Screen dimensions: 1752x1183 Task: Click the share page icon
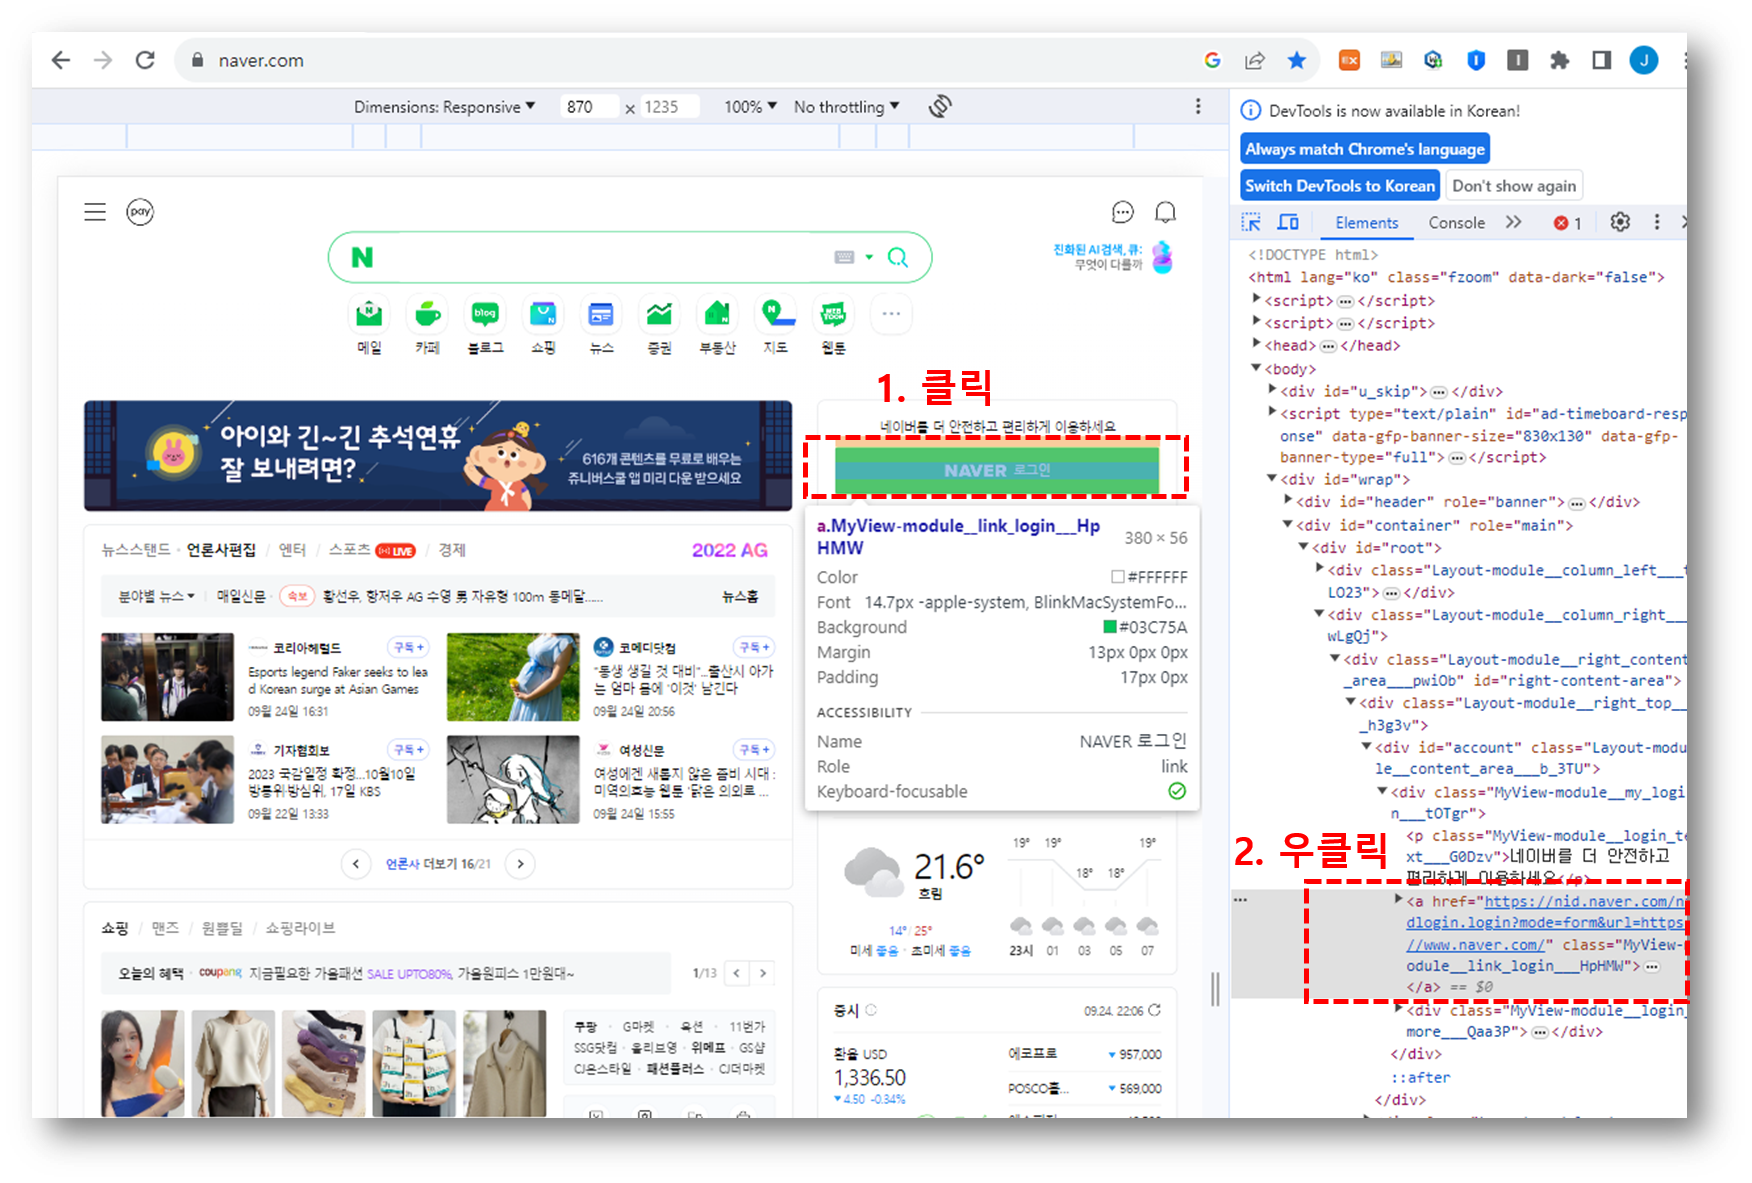tap(1254, 60)
